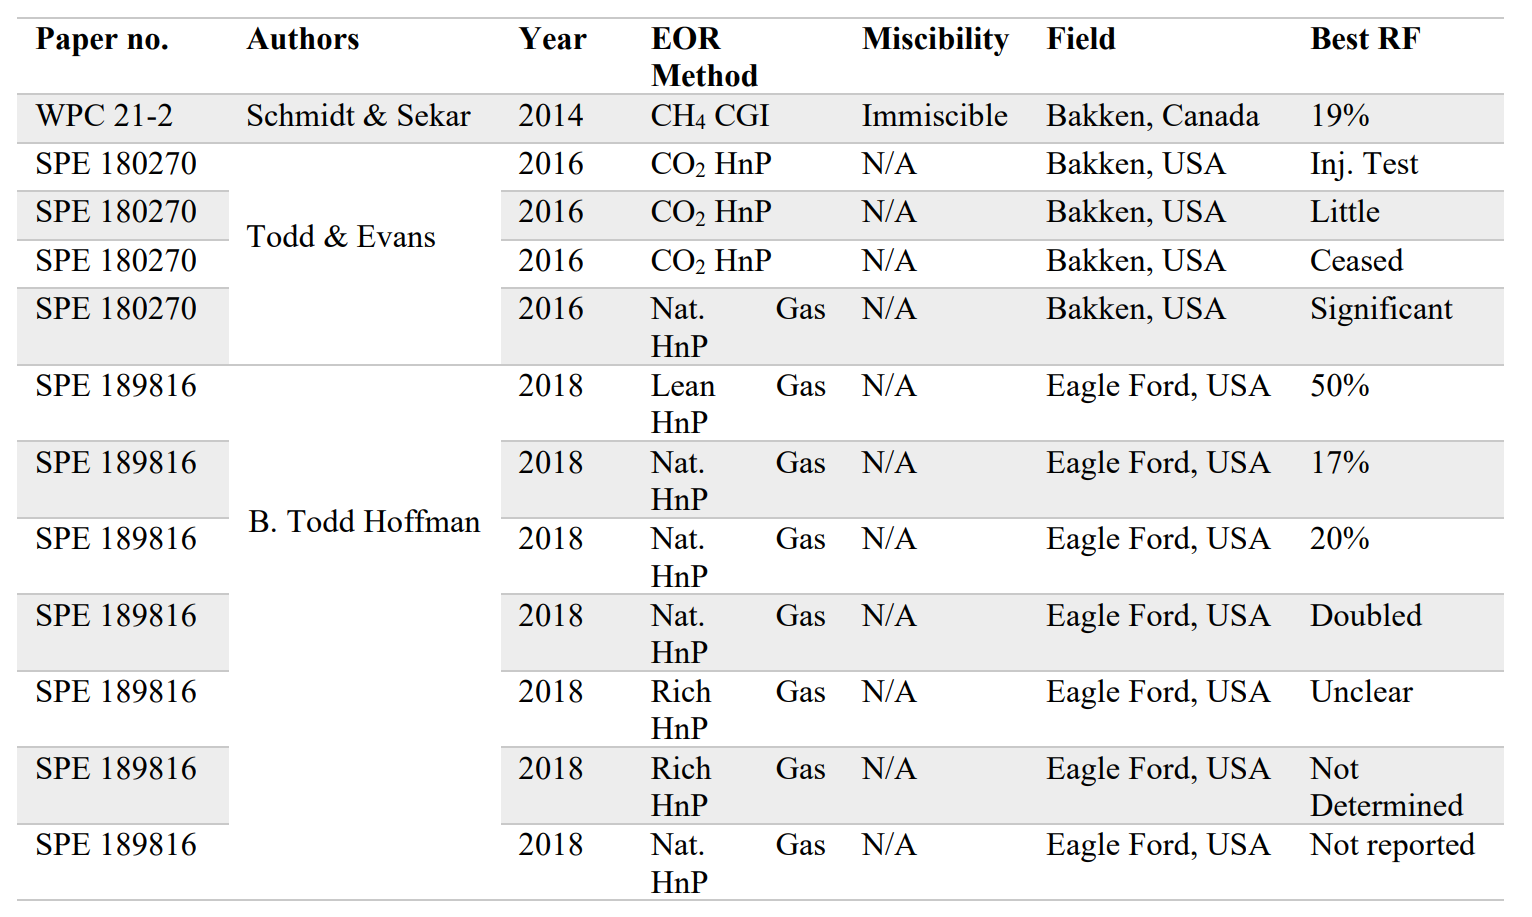Image resolution: width=1532 pixels, height=917 pixels.
Task: Select the 'Ceased' result cell
Action: pos(1356,261)
